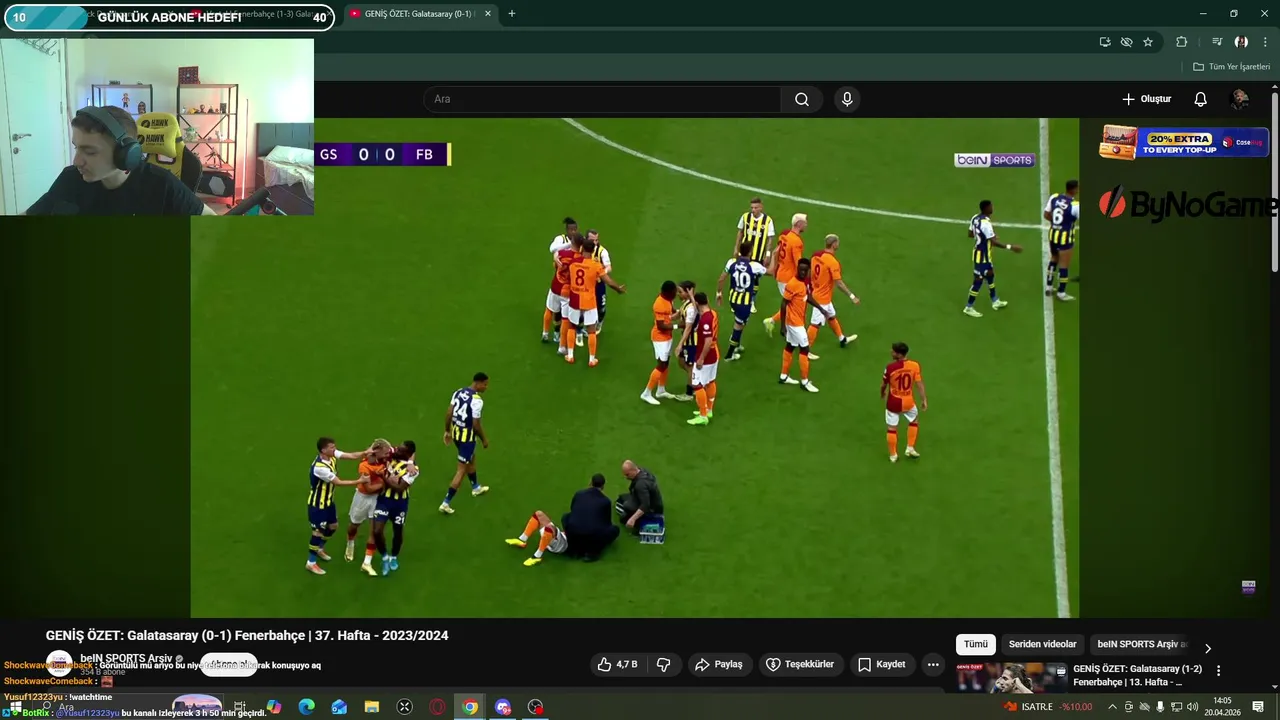Click the tray microphone icon
Image resolution: width=1280 pixels, height=720 pixels.
coord(1160,707)
